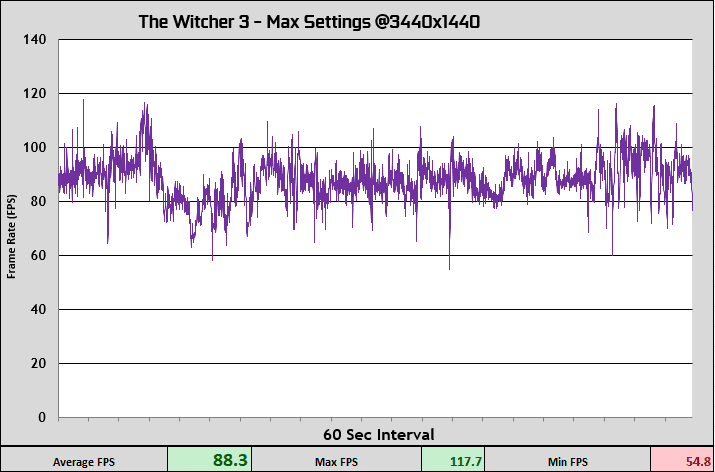Select the Frame Rate (FPS) axis title
Screen dimensions: 715x472
point(11,236)
